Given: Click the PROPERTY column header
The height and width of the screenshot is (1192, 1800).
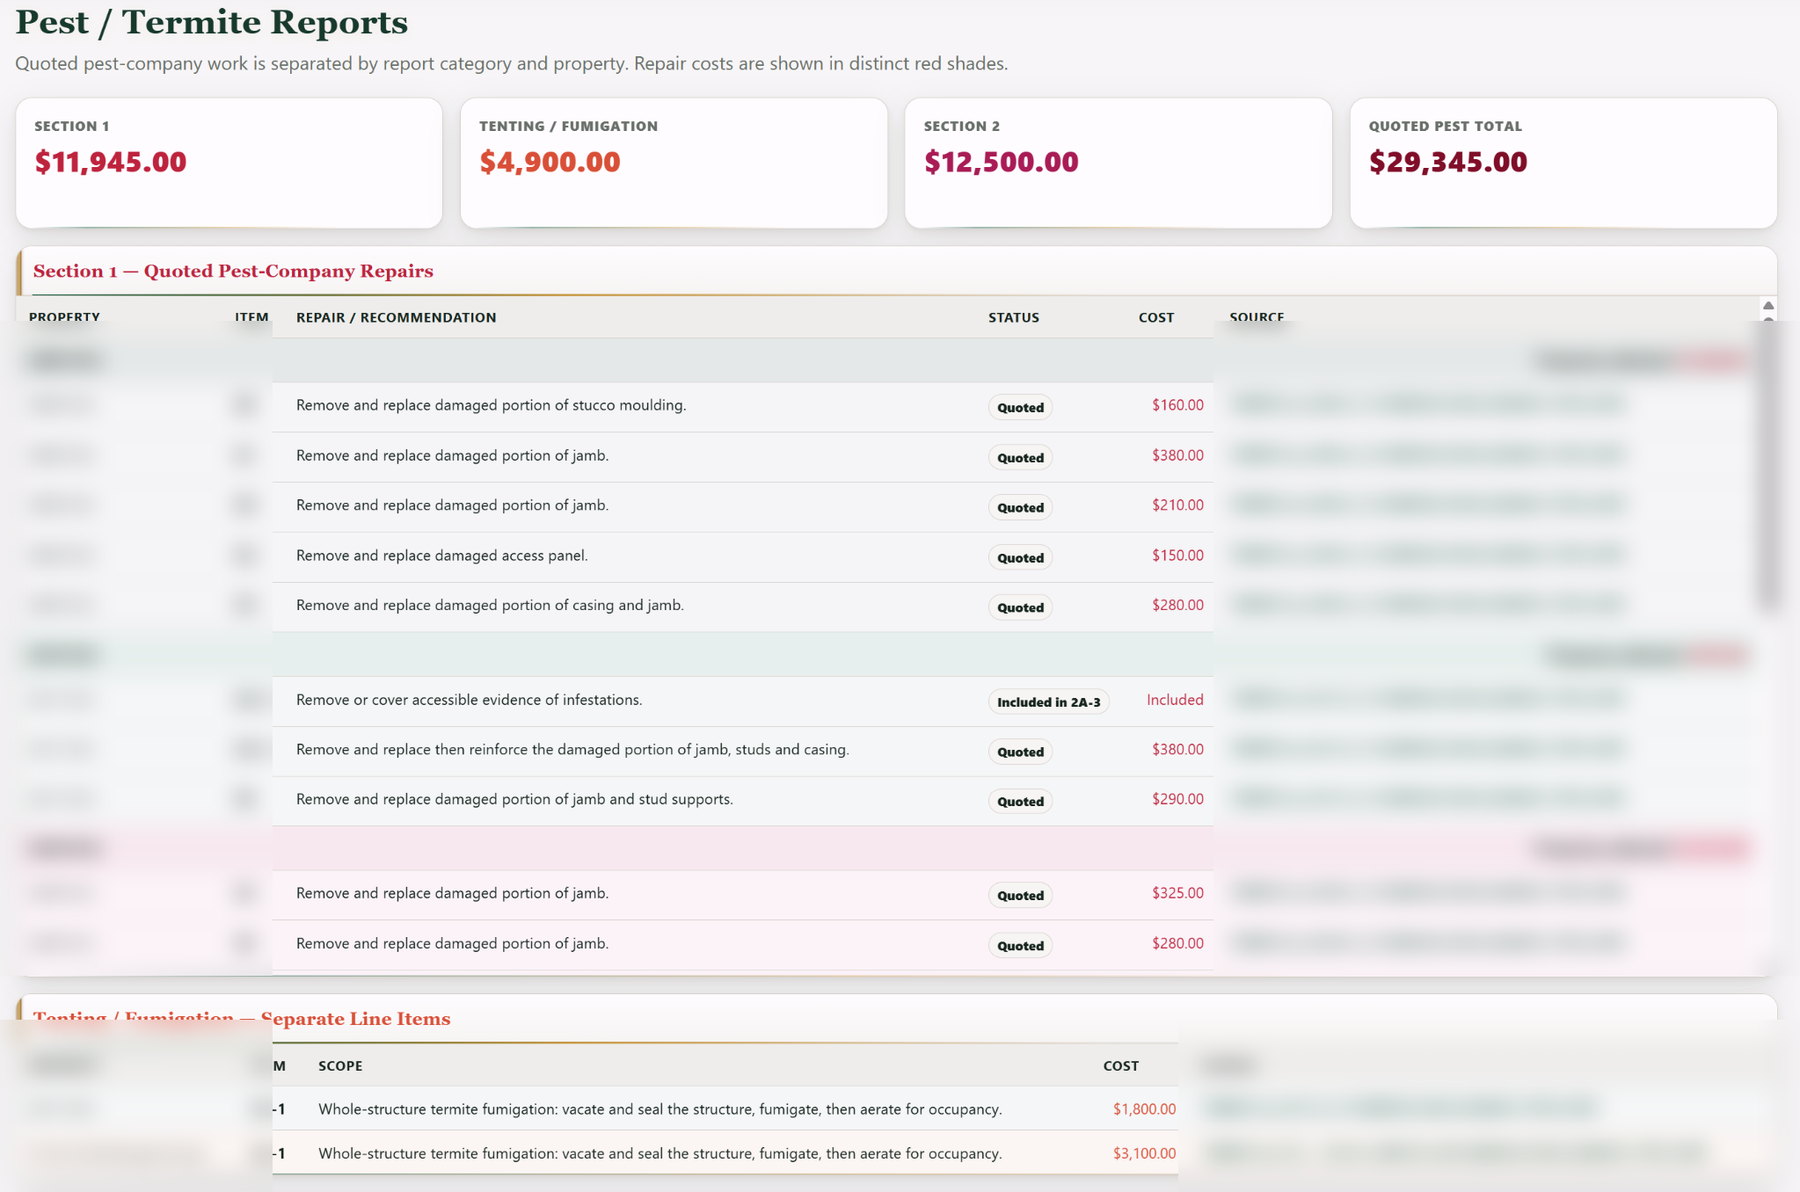Looking at the screenshot, I should tap(64, 317).
